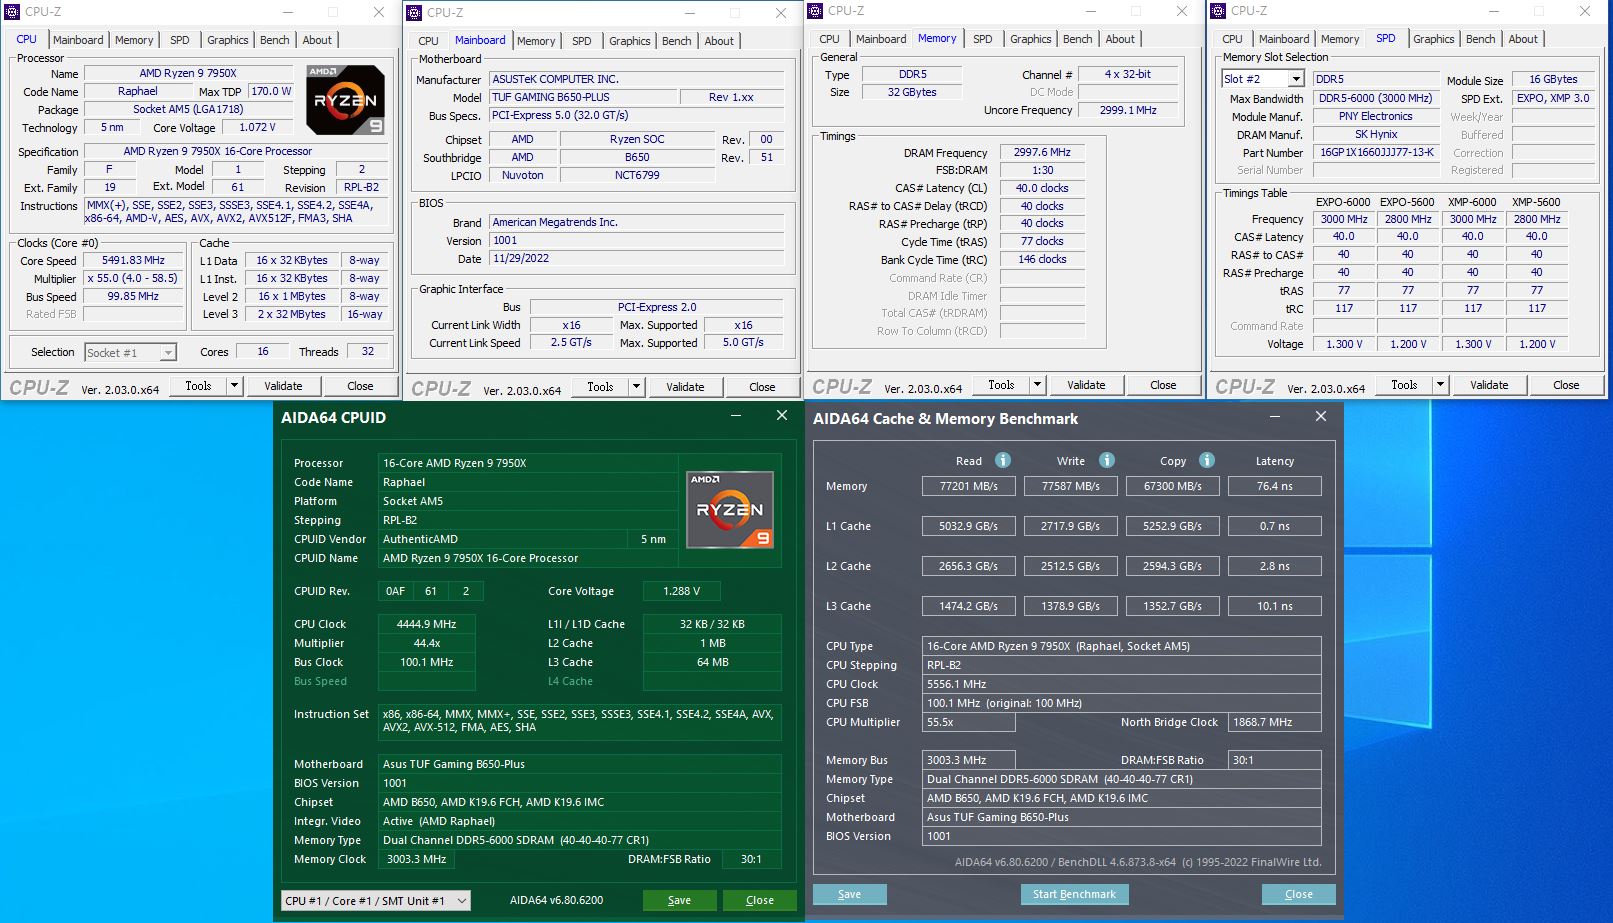Click the Memory Read value 77201 MB/s
Image resolution: width=1613 pixels, height=923 pixels.
(x=968, y=486)
